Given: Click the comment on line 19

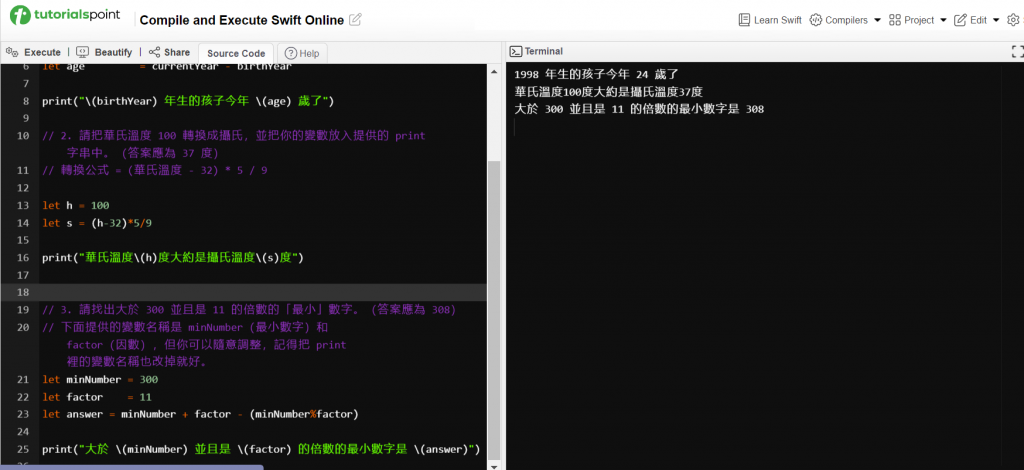Looking at the screenshot, I should [x=249, y=310].
